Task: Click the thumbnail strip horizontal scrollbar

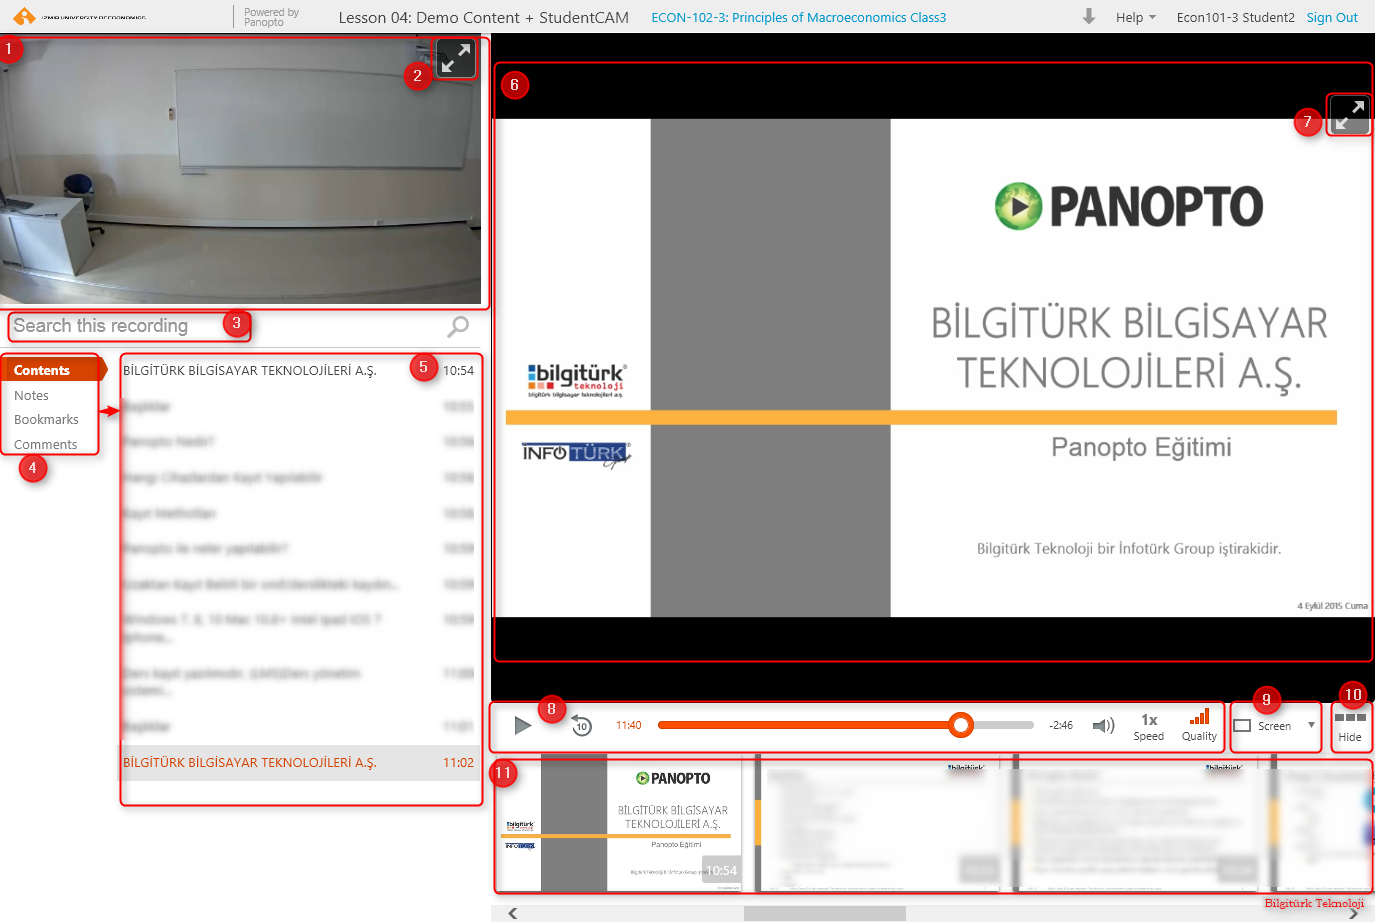Action: click(824, 913)
